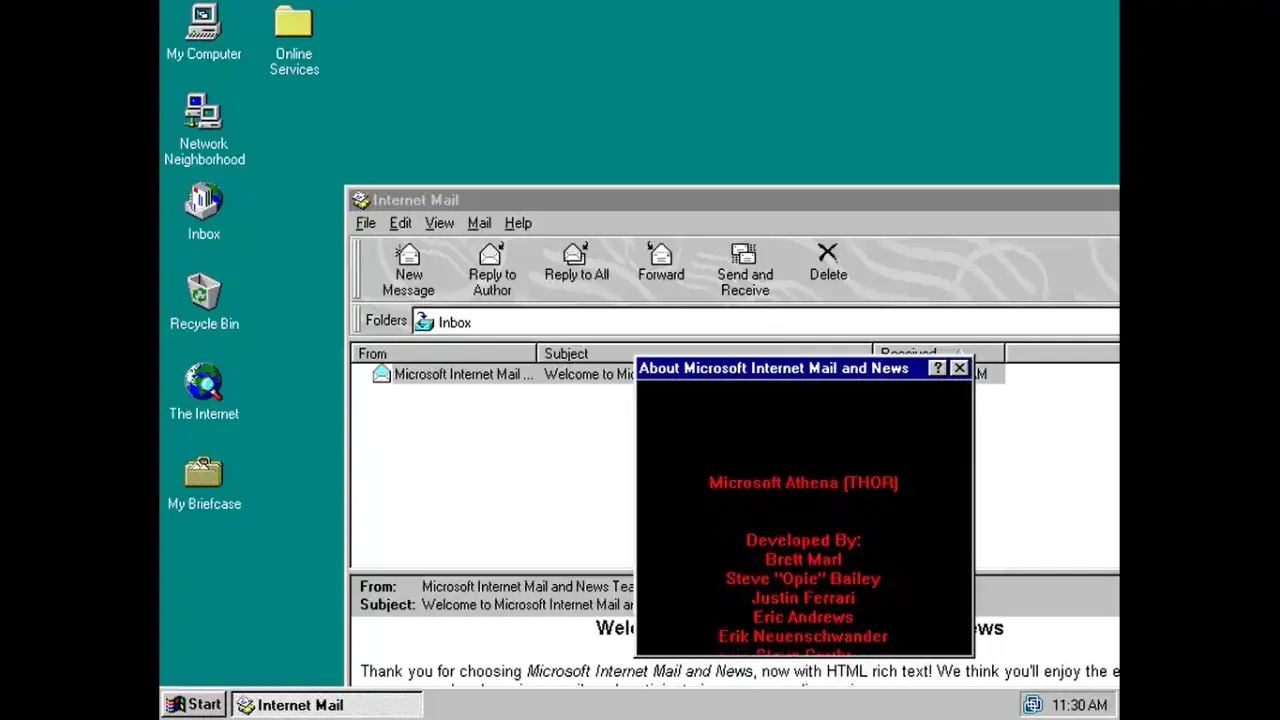Open the Mail menu
Viewport: 1280px width, 720px height.
(x=479, y=223)
